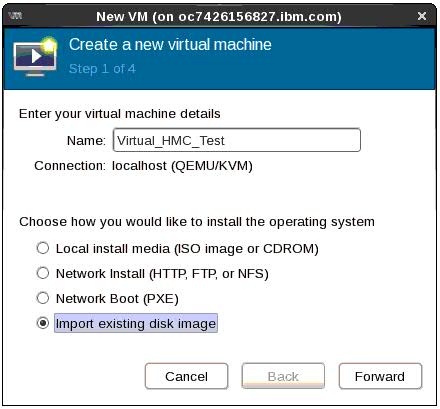Focus the Name field containing Virtual_HMC_Test
Screen dimensions: 440x409
click(237, 140)
